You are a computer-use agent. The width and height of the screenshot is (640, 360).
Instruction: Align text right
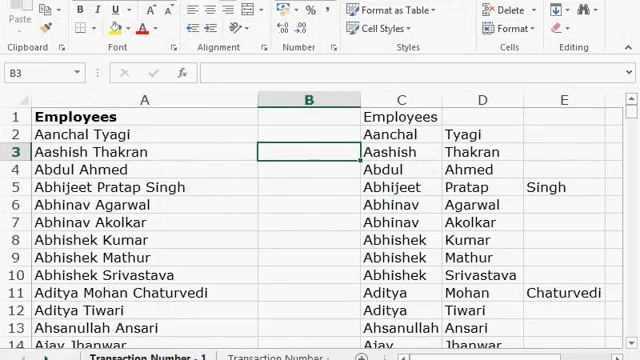pyautogui.click(x=228, y=10)
